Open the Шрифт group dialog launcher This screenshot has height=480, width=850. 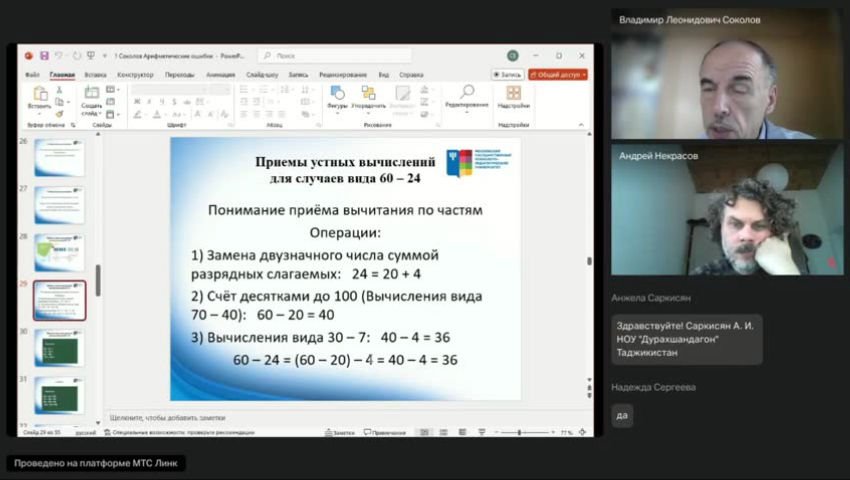click(x=230, y=125)
